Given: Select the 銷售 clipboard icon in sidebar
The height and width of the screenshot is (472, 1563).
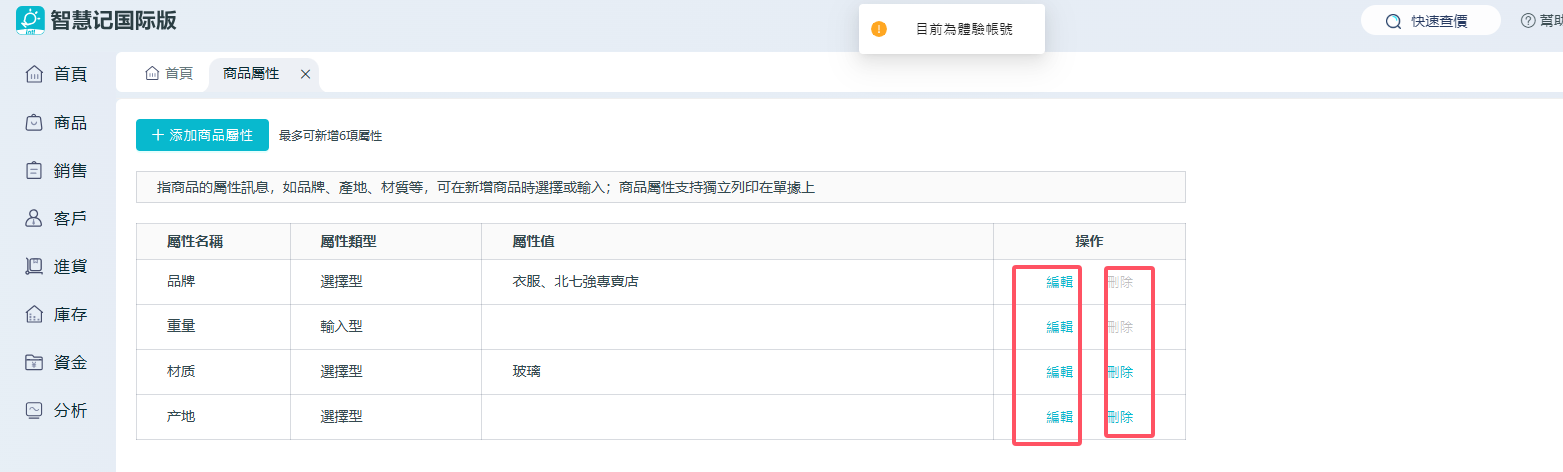Looking at the screenshot, I should tap(34, 171).
